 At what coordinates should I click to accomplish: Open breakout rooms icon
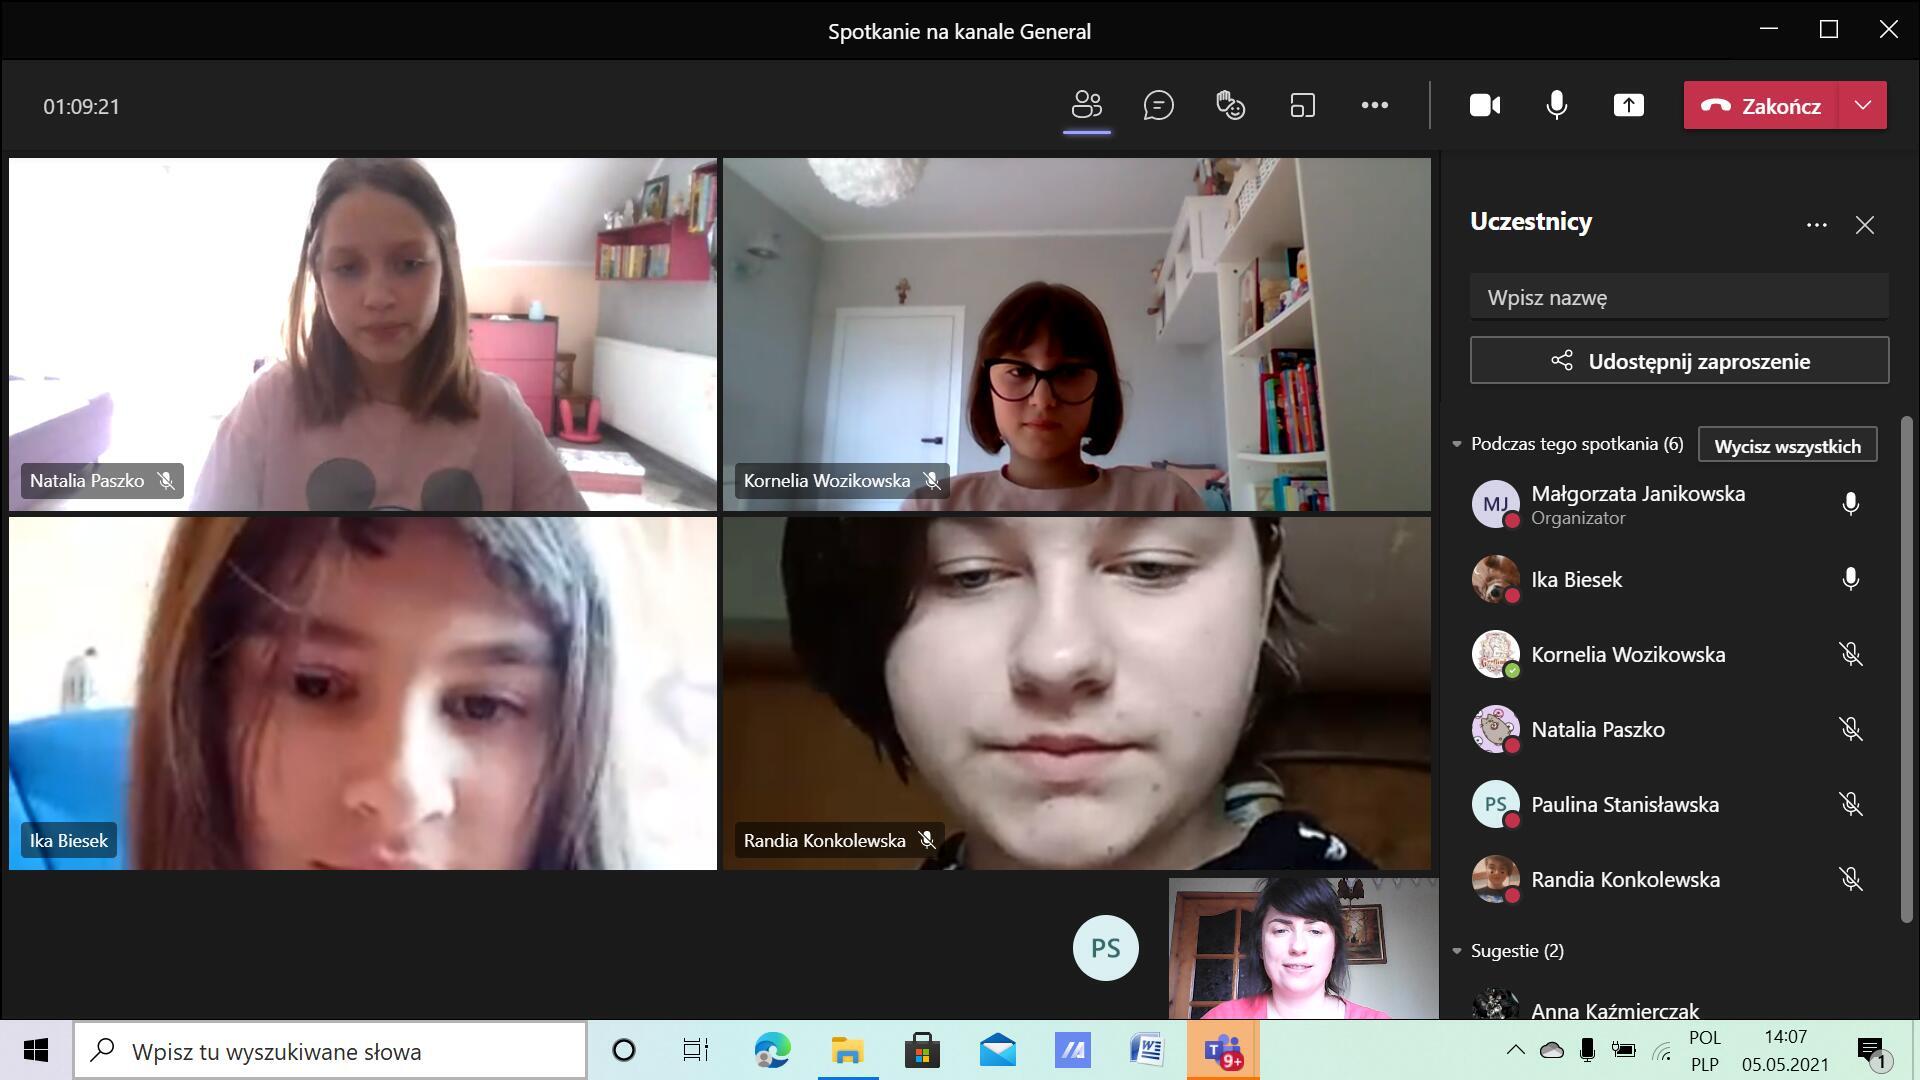point(1302,105)
